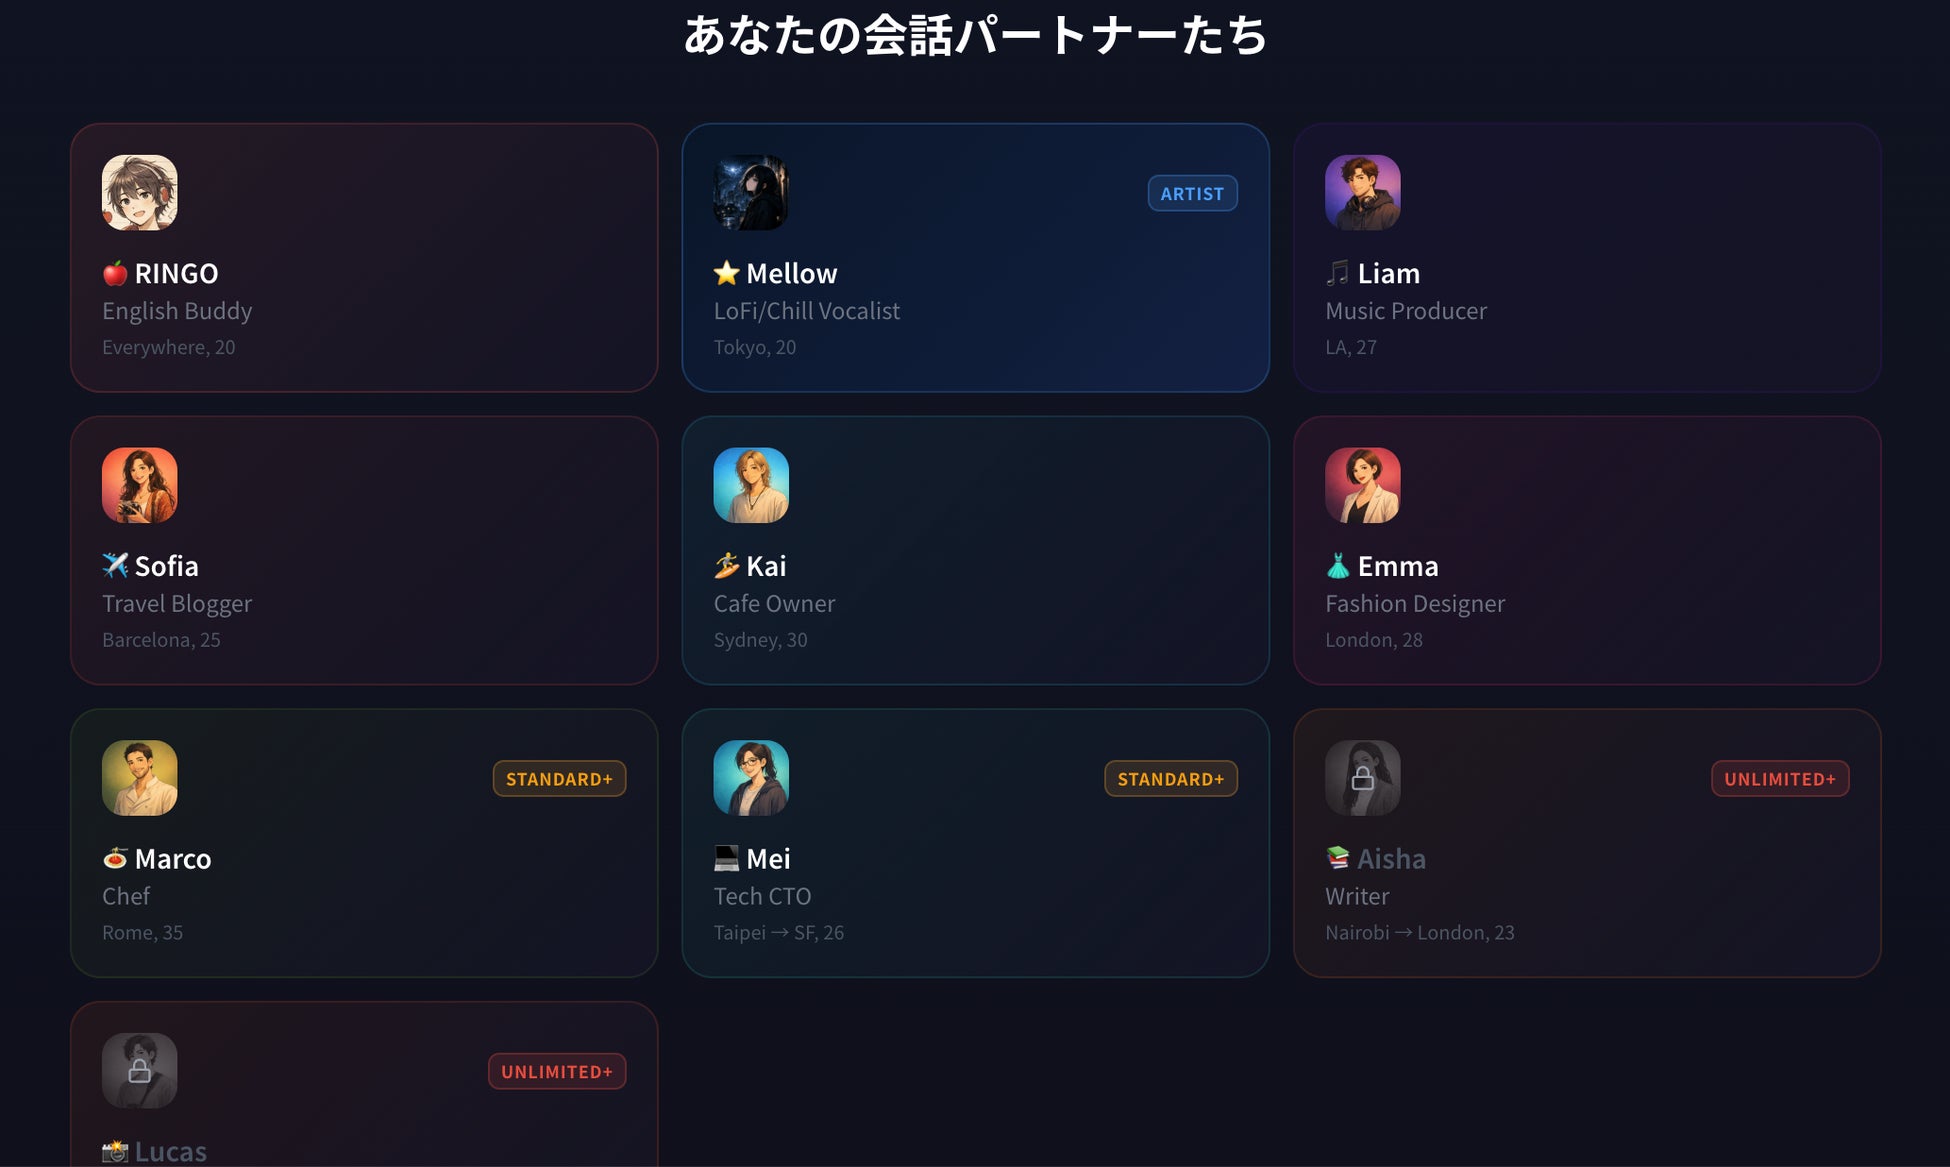Viewport: 1950px width, 1167px height.
Task: Click the airplane icon next to Sofia
Action: pos(115,566)
